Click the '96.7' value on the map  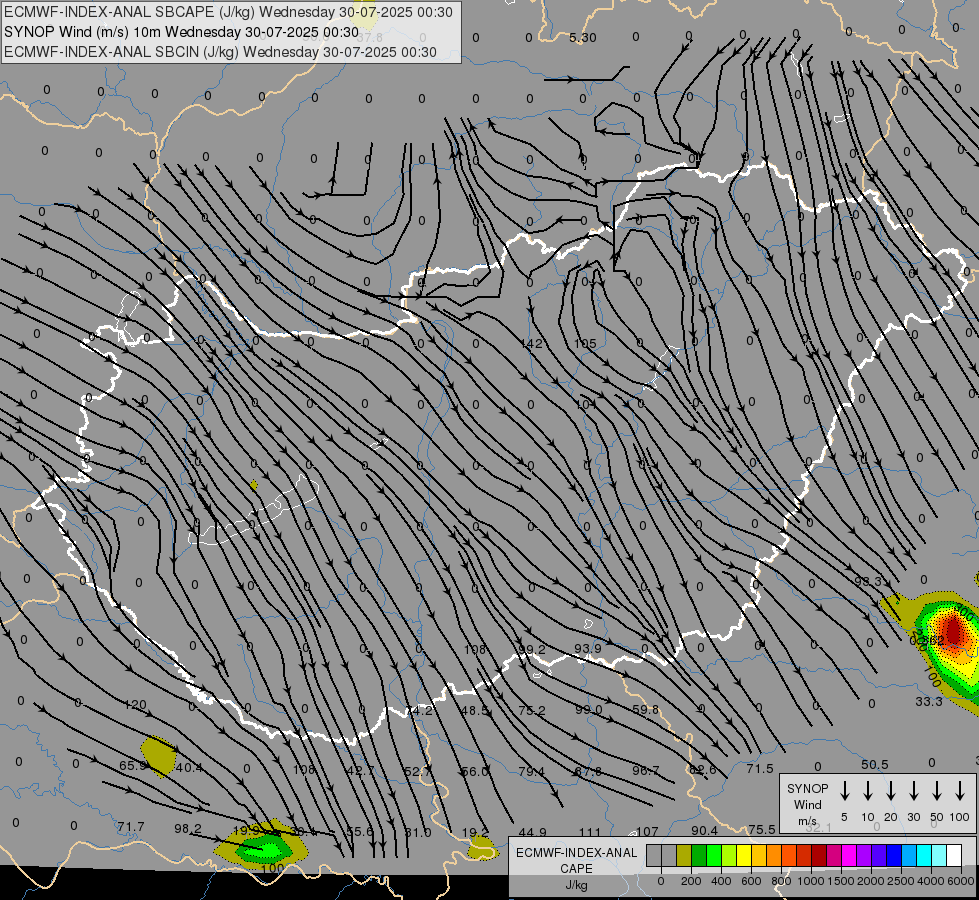[645, 770]
